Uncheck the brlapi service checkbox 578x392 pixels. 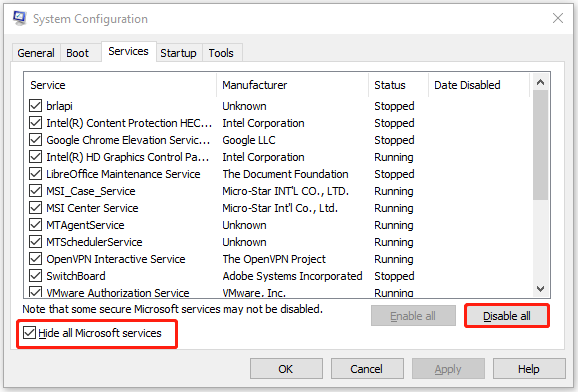35,106
